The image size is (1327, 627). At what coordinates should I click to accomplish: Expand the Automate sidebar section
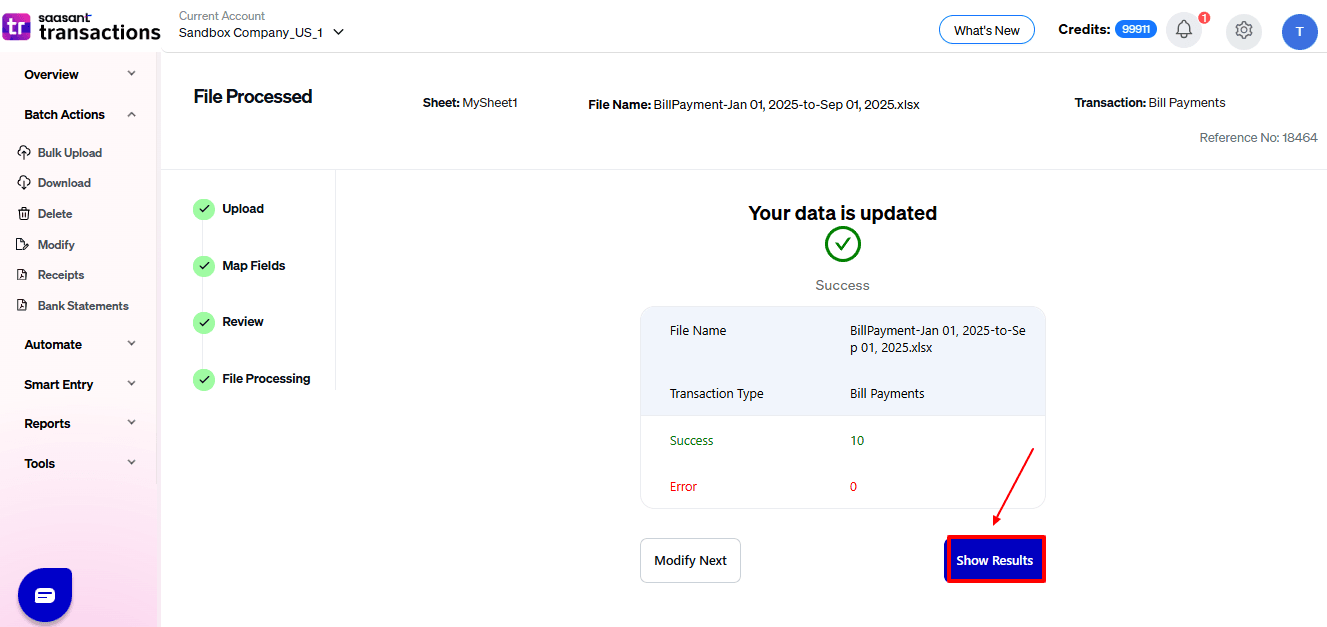pos(80,345)
